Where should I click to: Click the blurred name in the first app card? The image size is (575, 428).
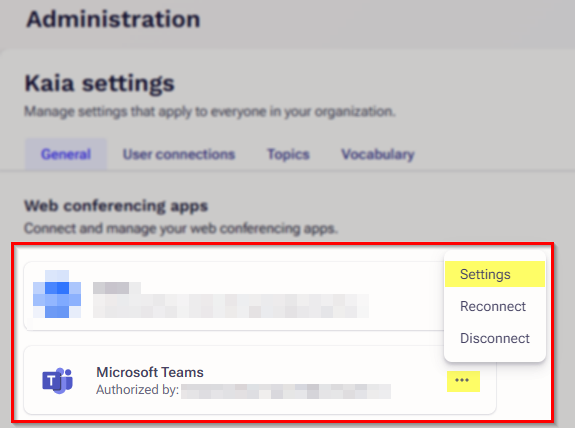click(117, 288)
